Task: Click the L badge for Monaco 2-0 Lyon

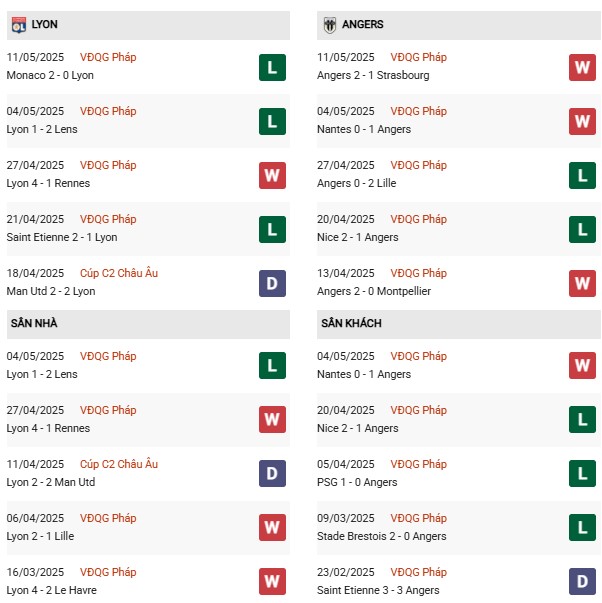Action: 272,68
